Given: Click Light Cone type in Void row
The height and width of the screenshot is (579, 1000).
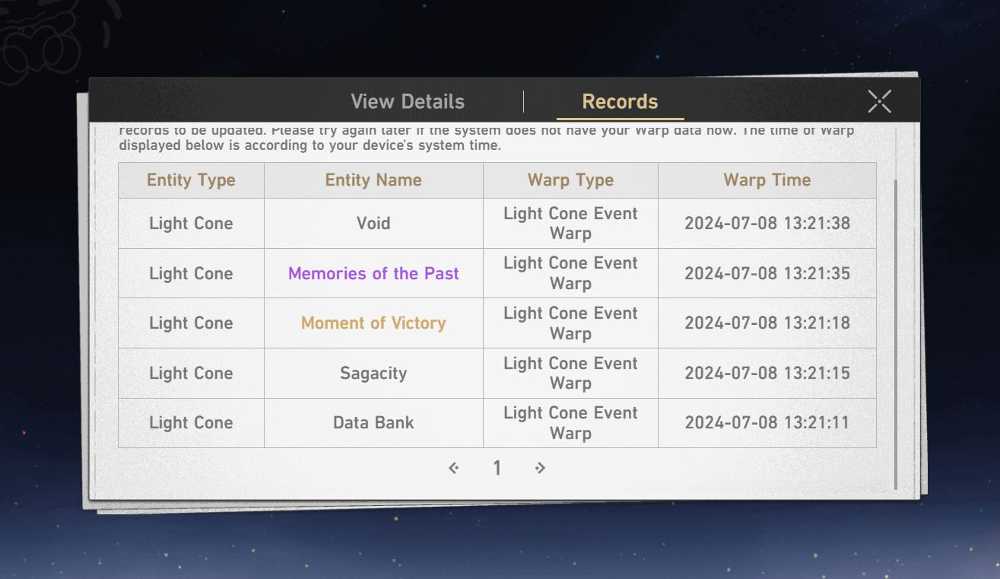Looking at the screenshot, I should point(191,223).
